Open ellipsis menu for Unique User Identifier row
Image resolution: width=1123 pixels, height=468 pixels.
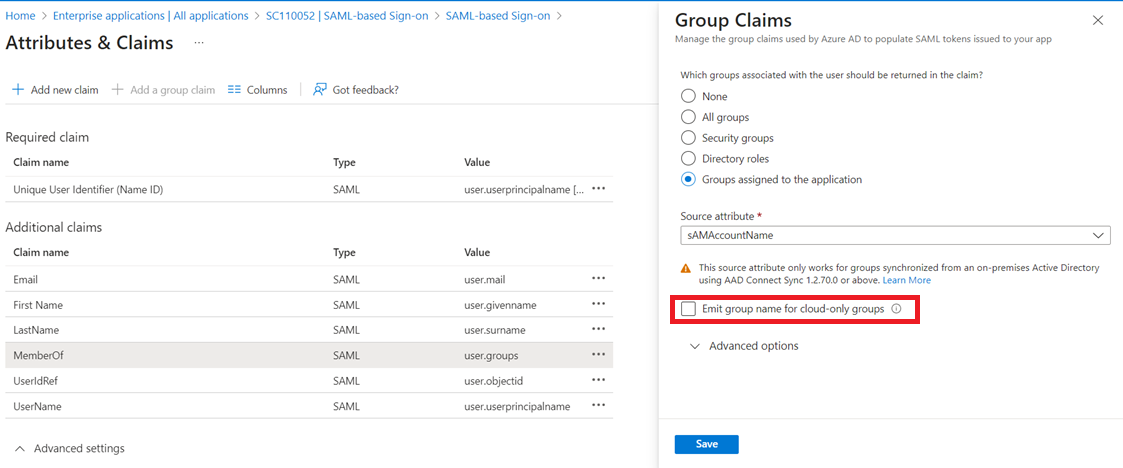pos(599,189)
